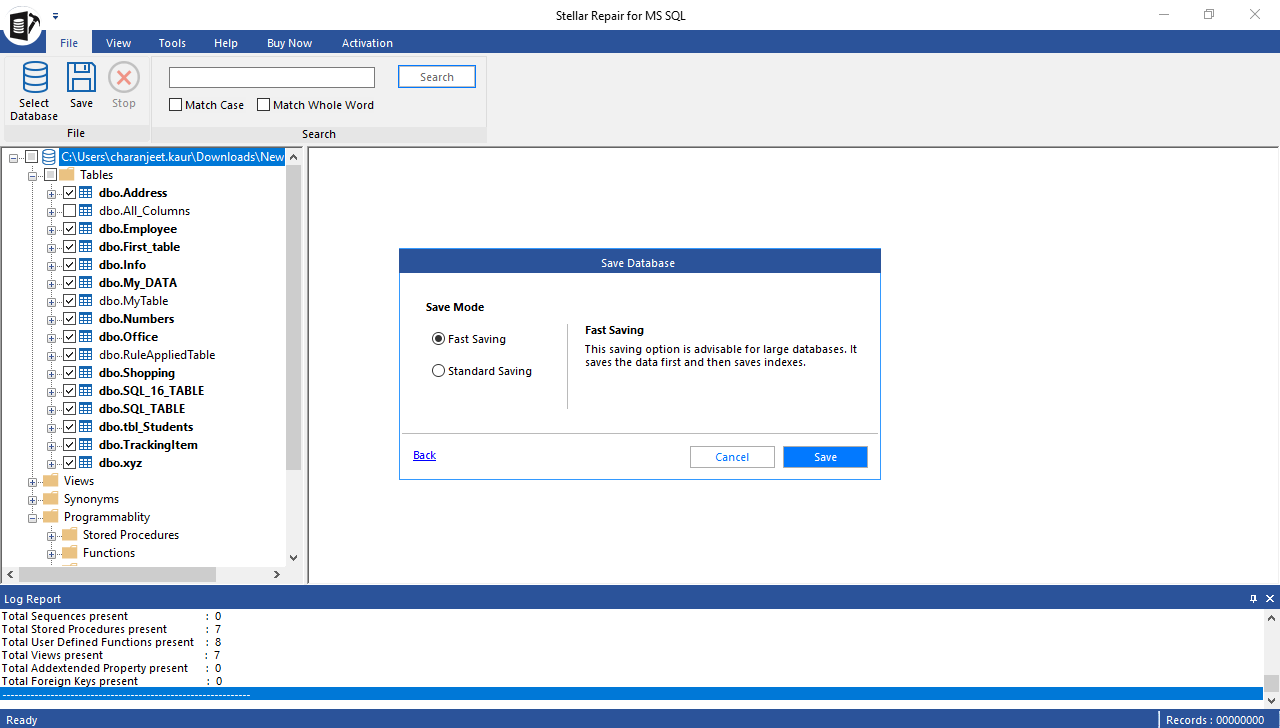Close the Log Report panel
Image resolution: width=1280 pixels, height=728 pixels.
(1270, 599)
